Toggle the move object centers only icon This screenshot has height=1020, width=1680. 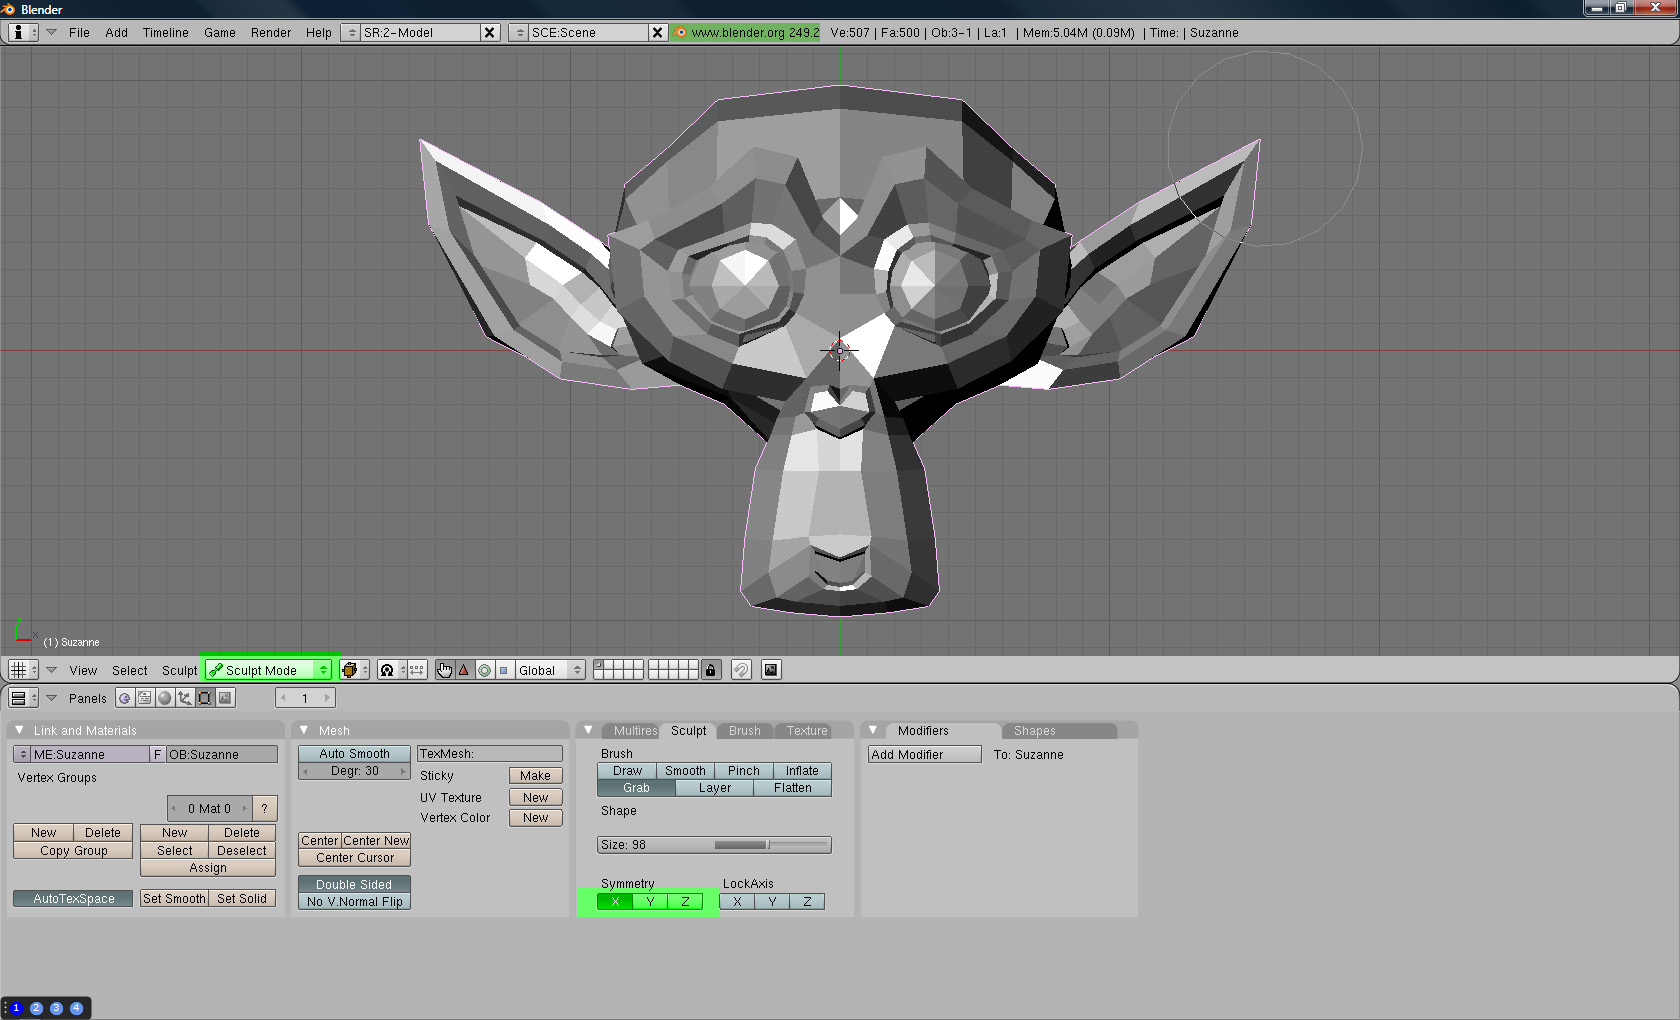(x=417, y=670)
